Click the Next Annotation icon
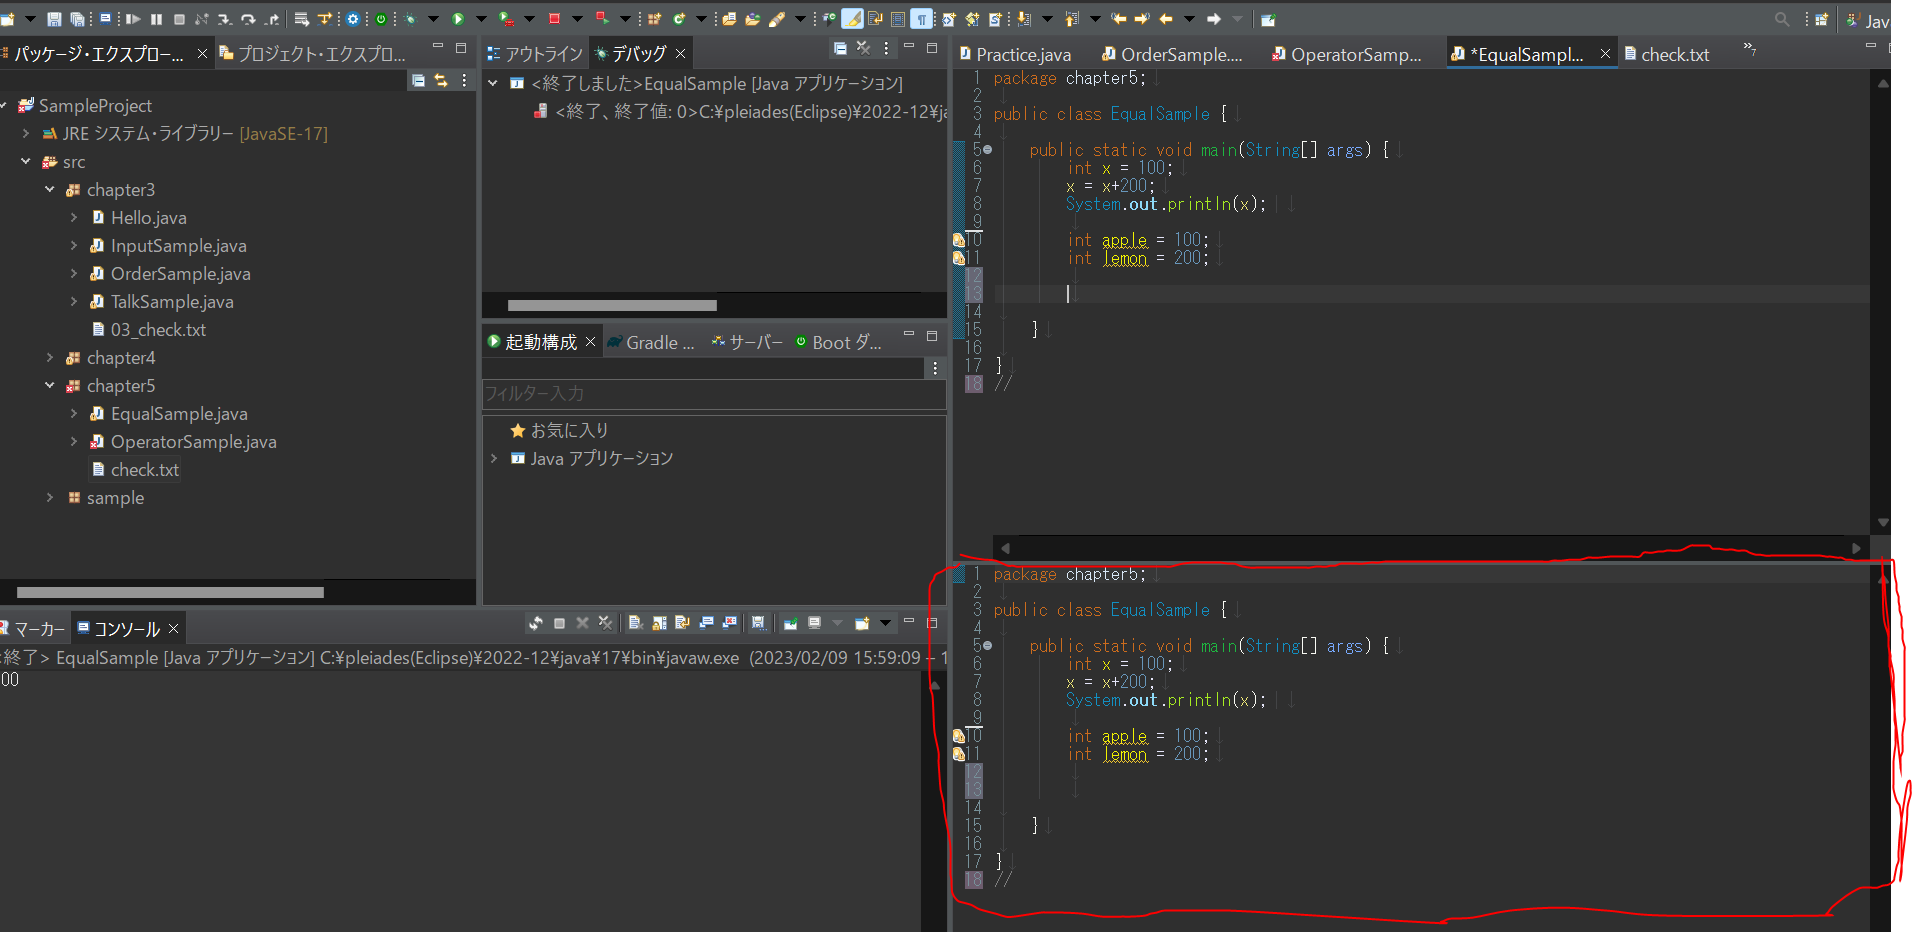This screenshot has height=932, width=1917. tap(1024, 19)
